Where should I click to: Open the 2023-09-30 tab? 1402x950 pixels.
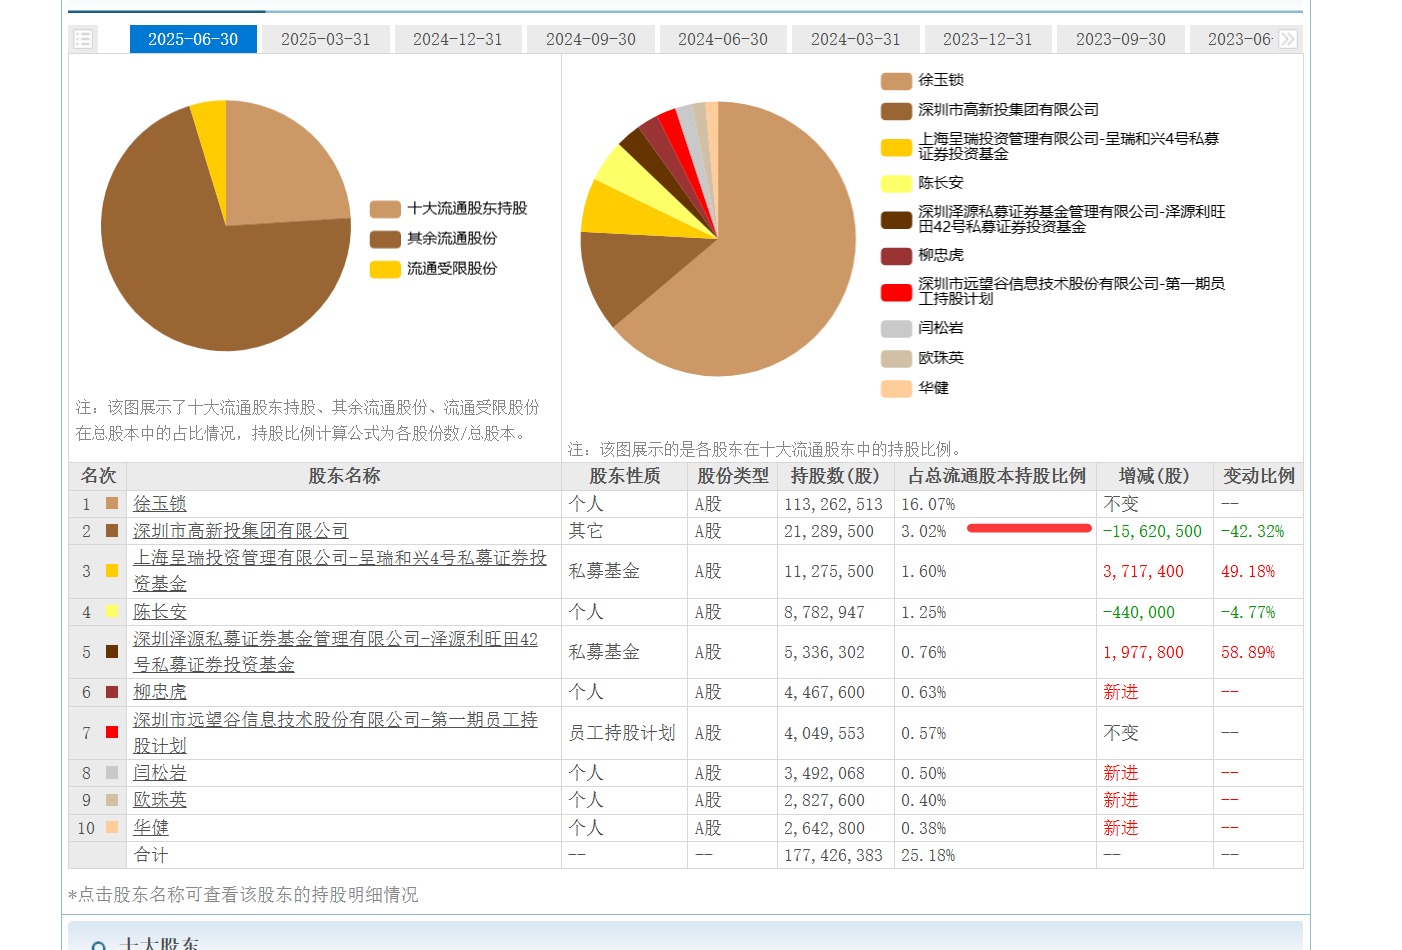click(1121, 39)
